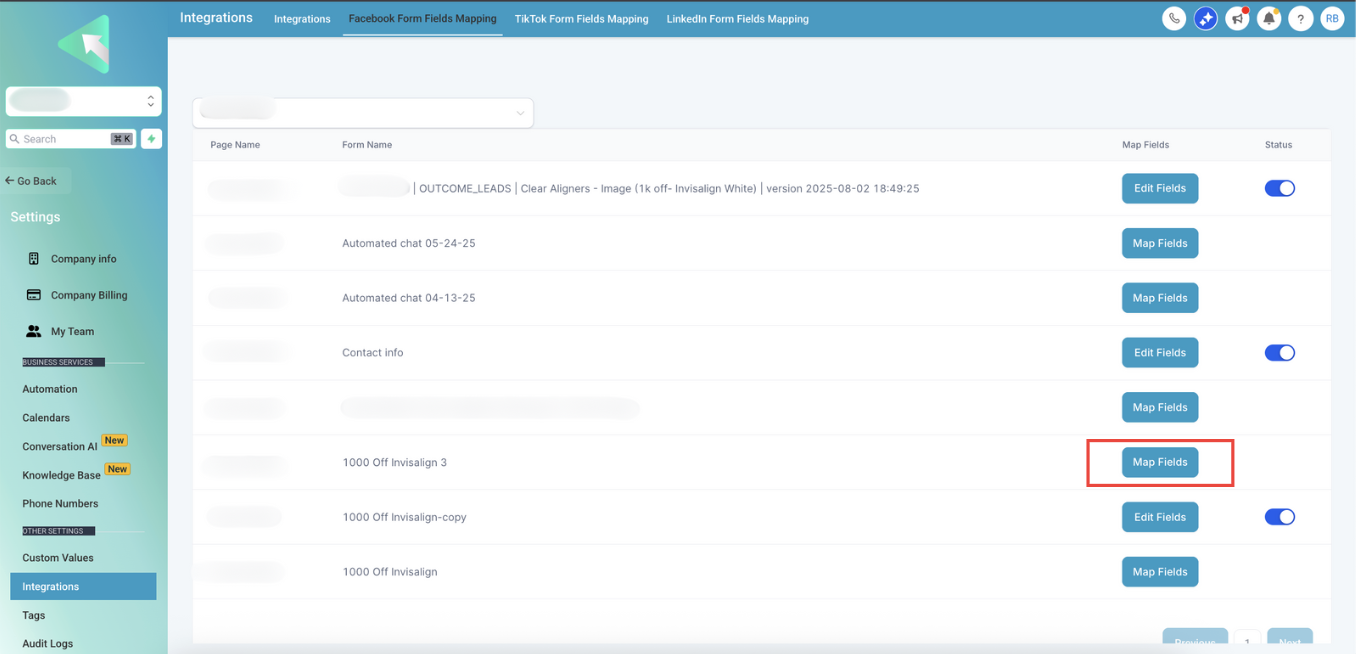Go Back using the sidebar arrow

pyautogui.click(x=31, y=181)
